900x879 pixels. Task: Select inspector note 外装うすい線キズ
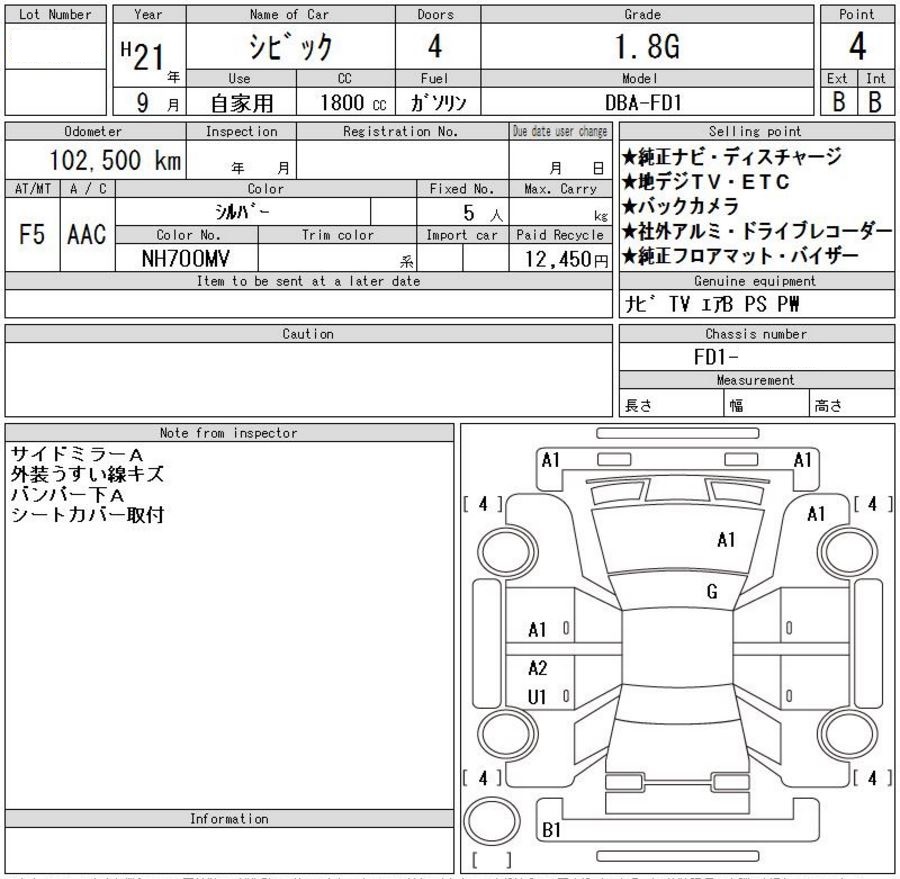tap(87, 474)
